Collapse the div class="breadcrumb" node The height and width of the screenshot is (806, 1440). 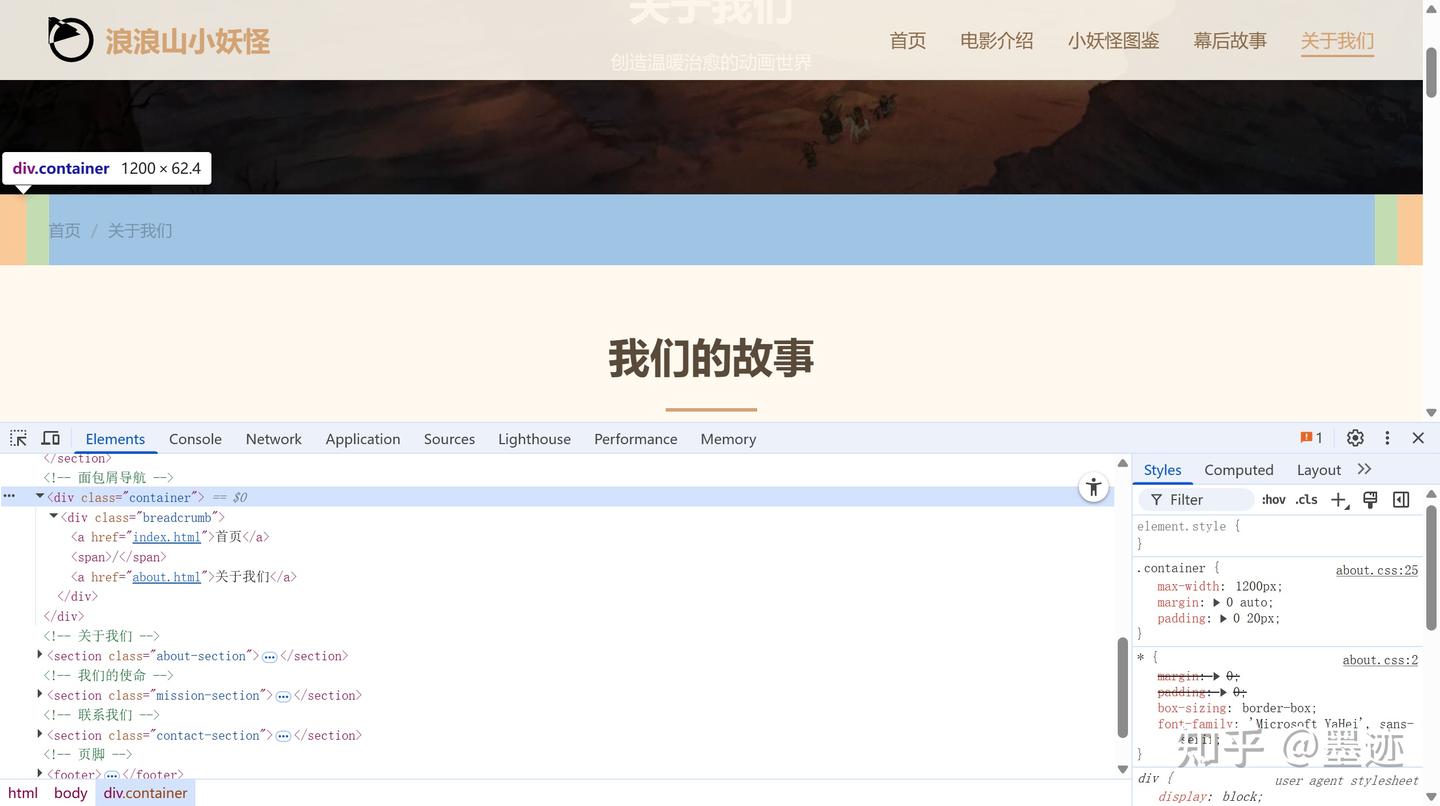(x=54, y=517)
